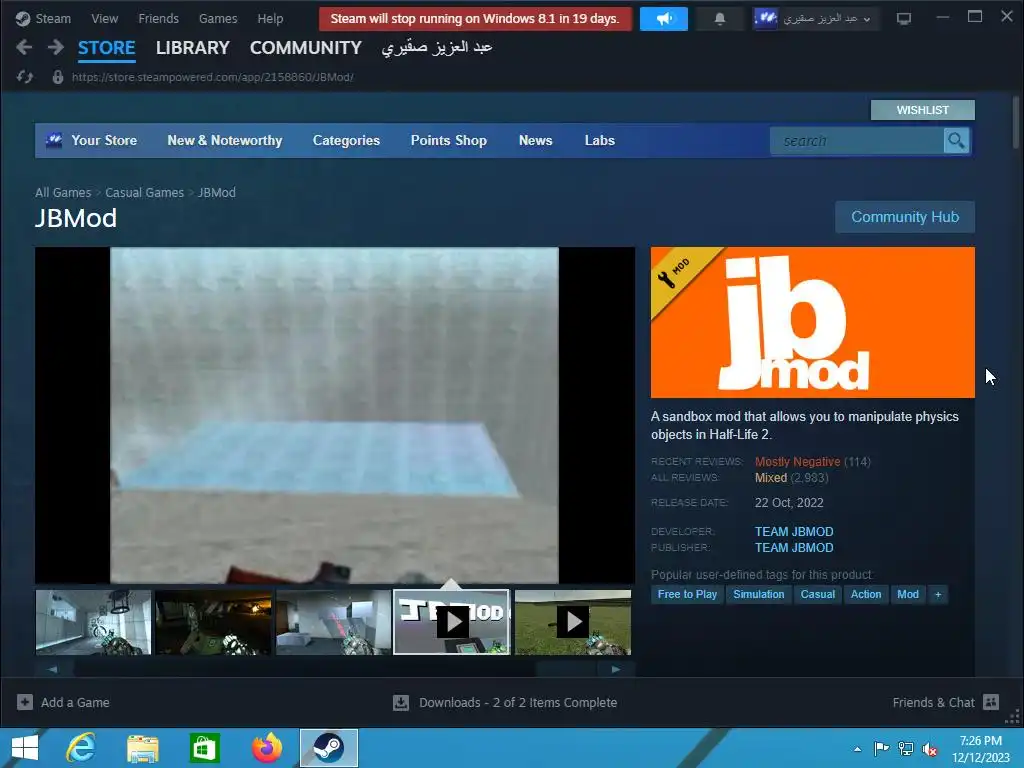This screenshot has height=768, width=1024.
Task: Open the Downloads icon in footer
Action: (x=401, y=702)
